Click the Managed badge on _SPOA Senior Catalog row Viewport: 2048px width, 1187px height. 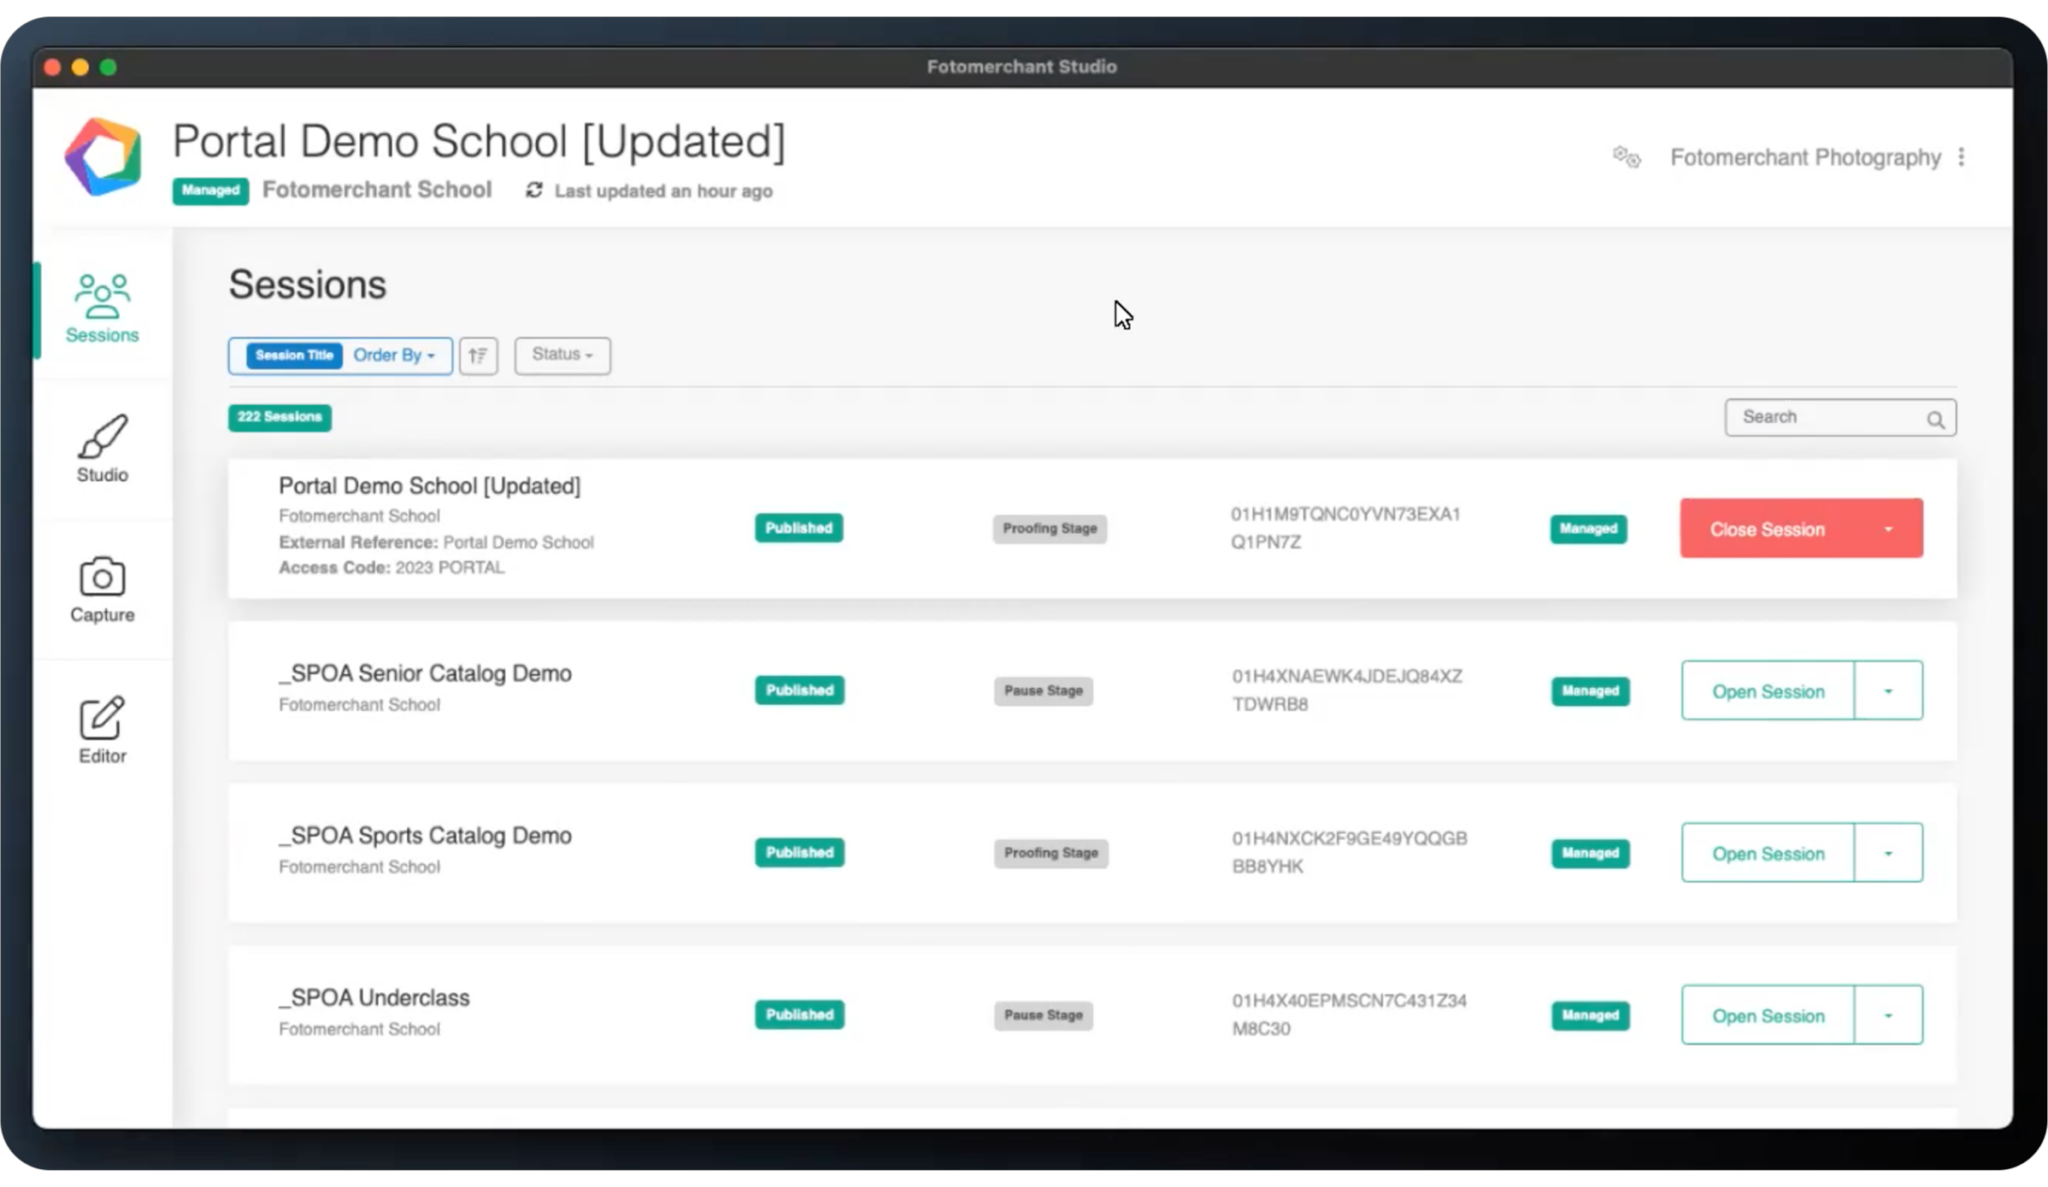pyautogui.click(x=1590, y=690)
